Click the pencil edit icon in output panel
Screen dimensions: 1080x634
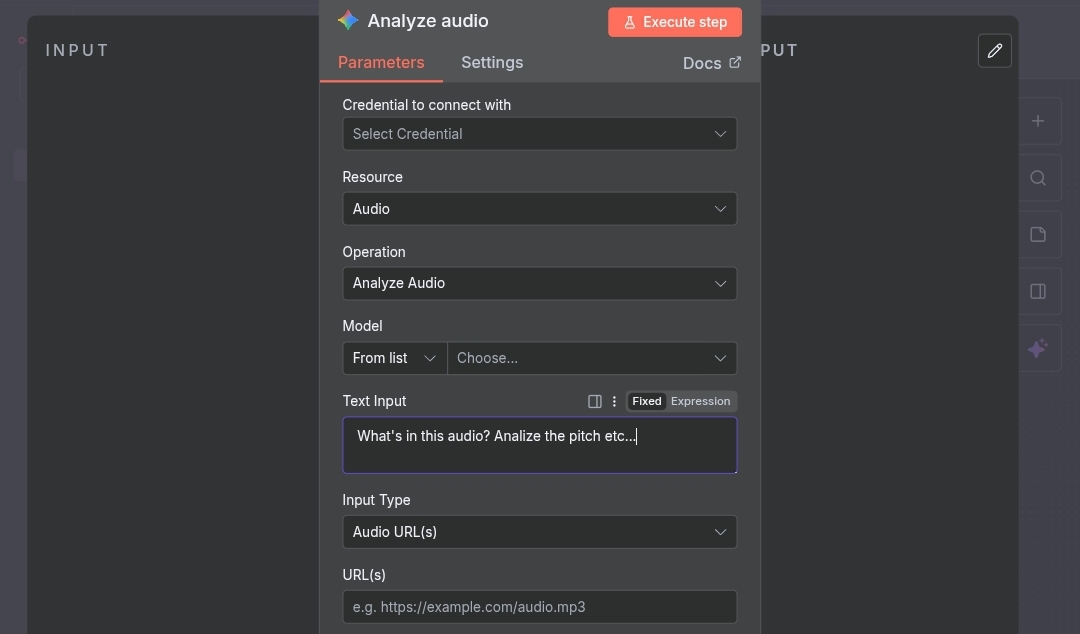click(994, 51)
